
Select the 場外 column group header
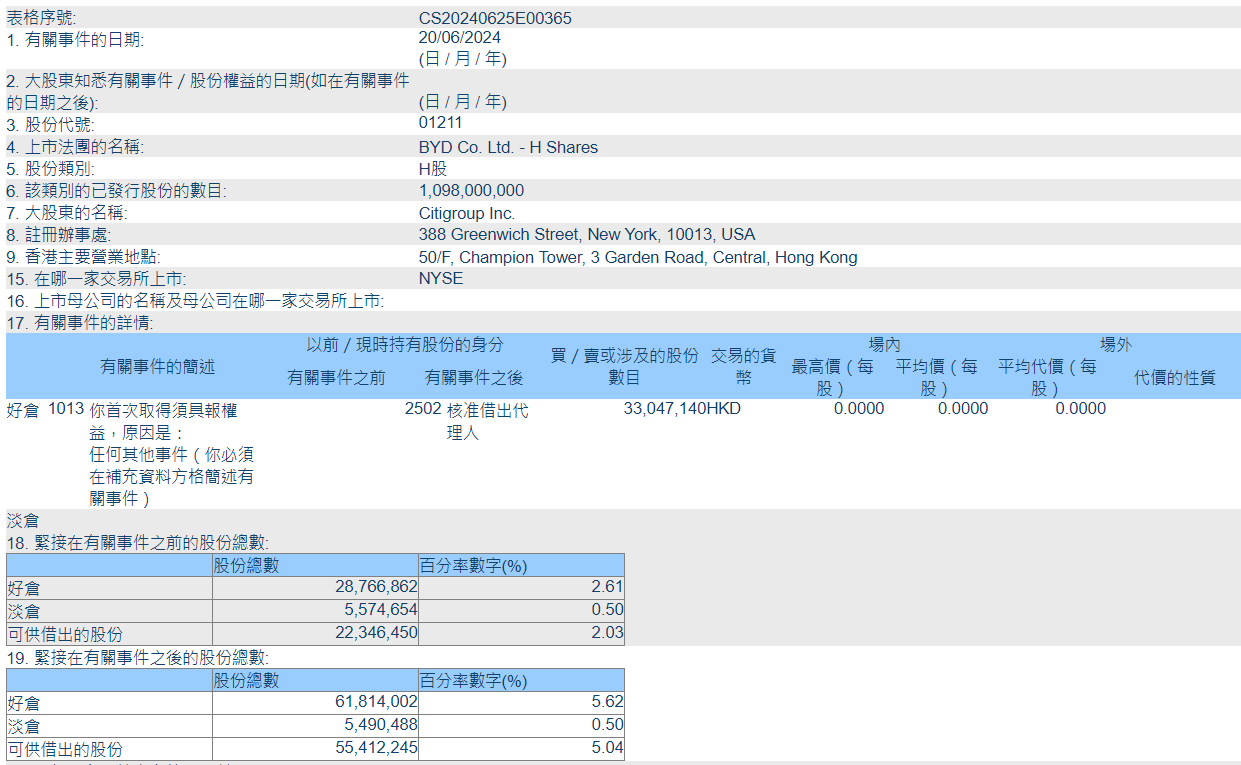click(1116, 345)
